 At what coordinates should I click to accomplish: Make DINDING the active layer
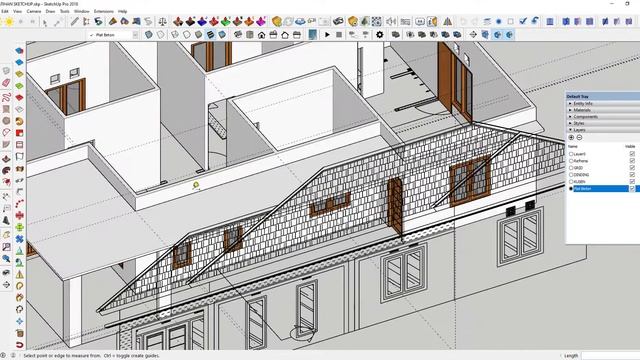pos(571,175)
